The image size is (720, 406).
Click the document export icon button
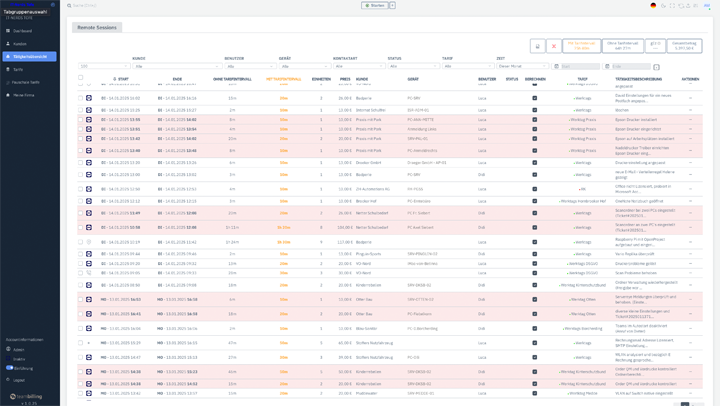tap(538, 46)
